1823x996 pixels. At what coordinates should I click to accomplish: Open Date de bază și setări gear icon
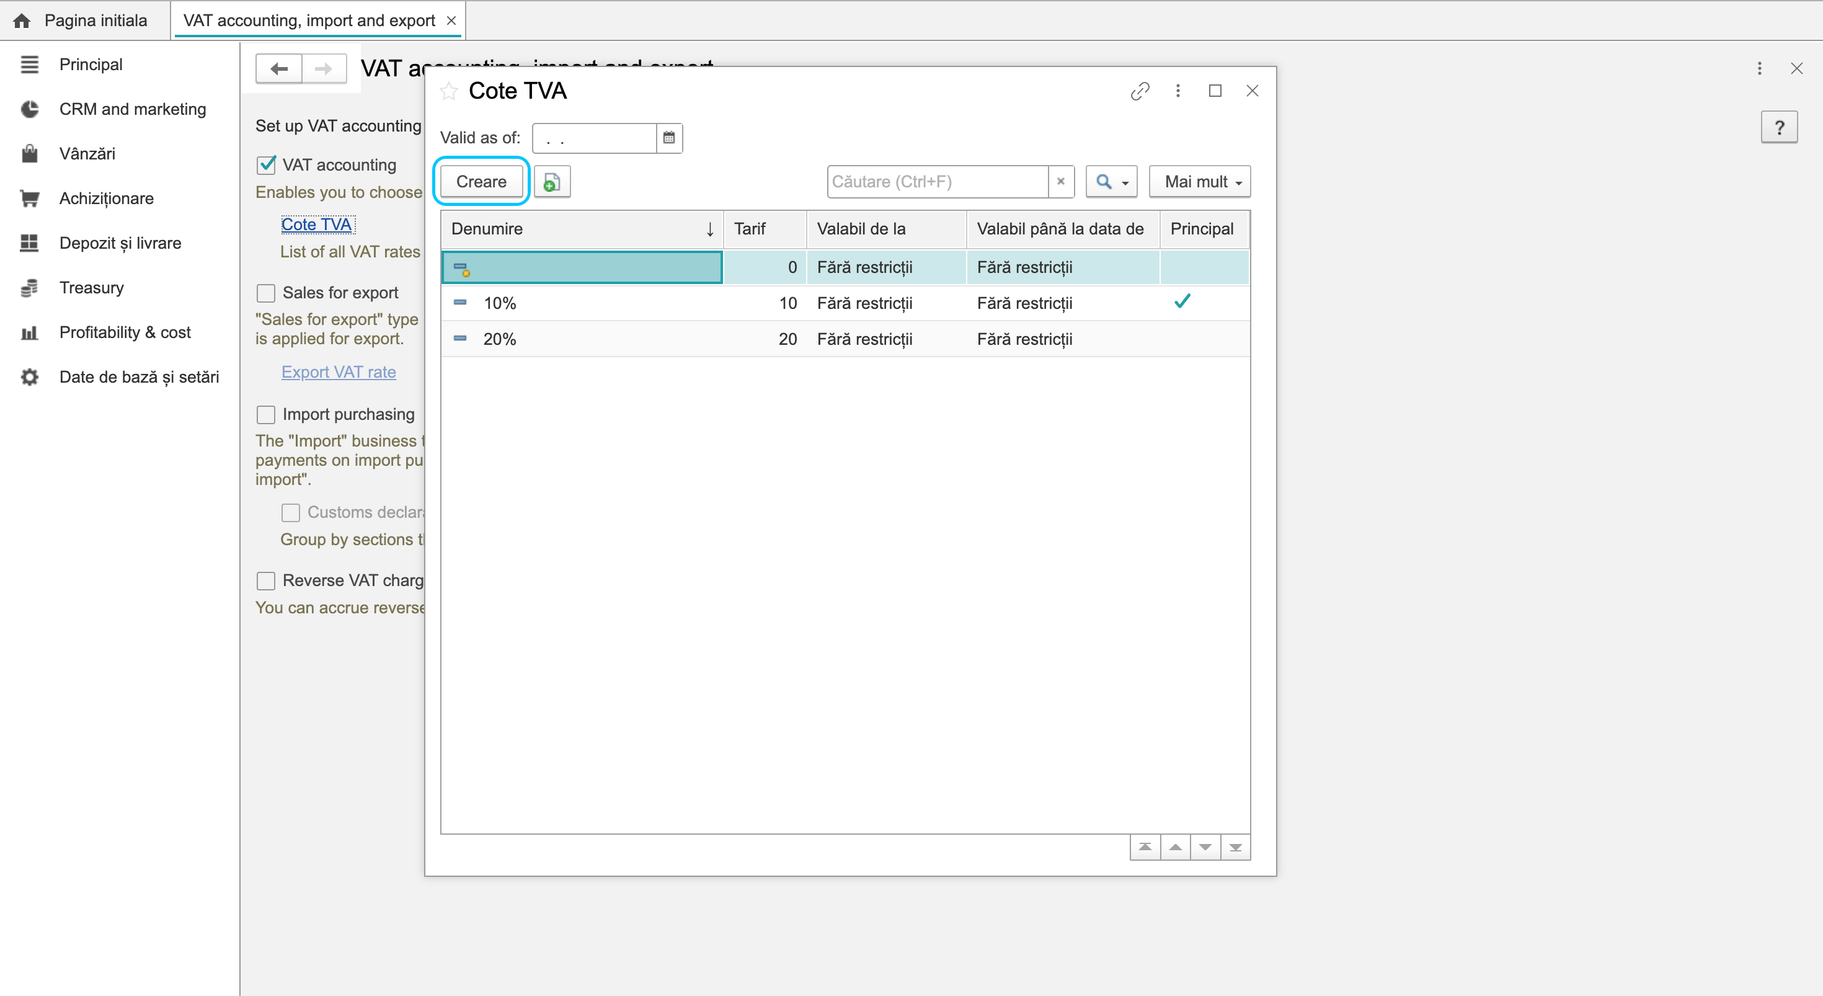click(30, 377)
